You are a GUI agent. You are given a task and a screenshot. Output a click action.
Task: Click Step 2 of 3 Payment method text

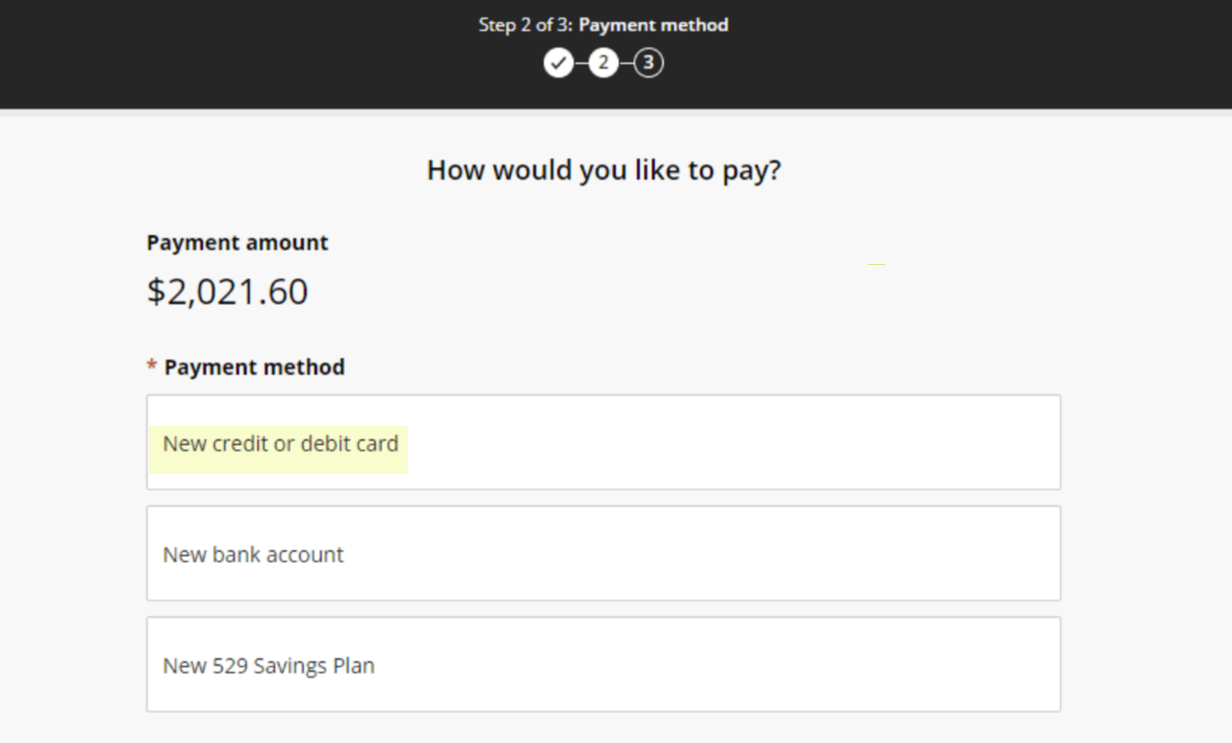[603, 25]
